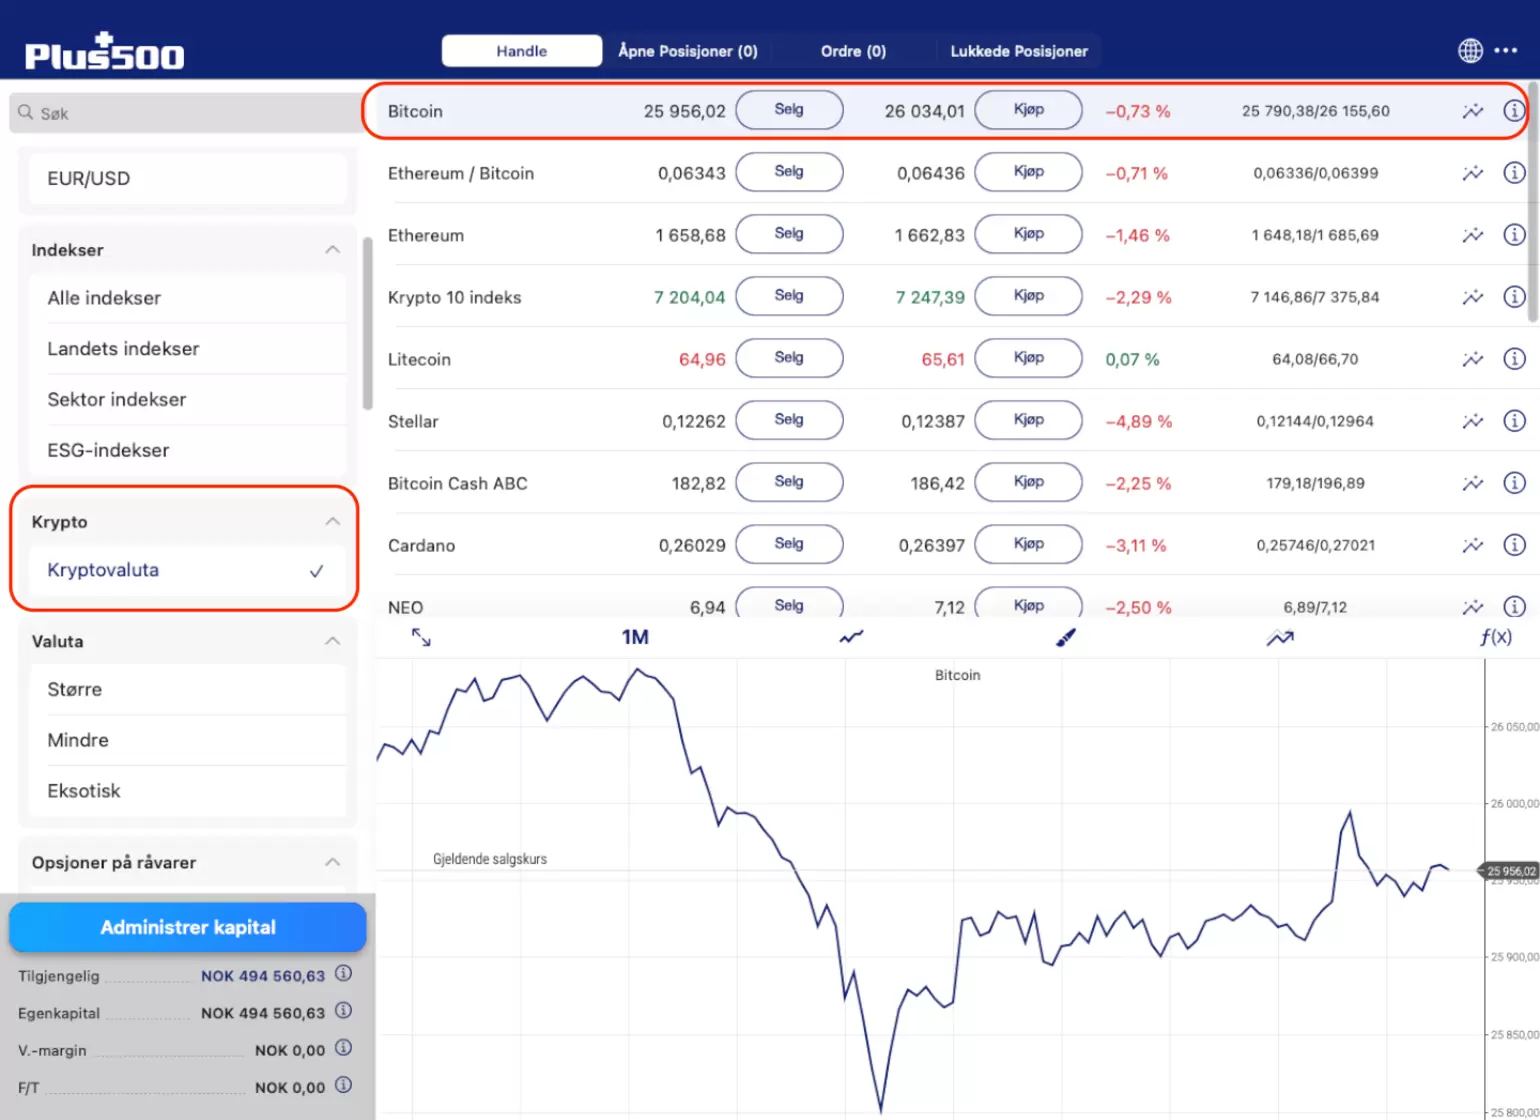Sell Stellar with Selg button
This screenshot has height=1120, width=1540.
tap(789, 420)
